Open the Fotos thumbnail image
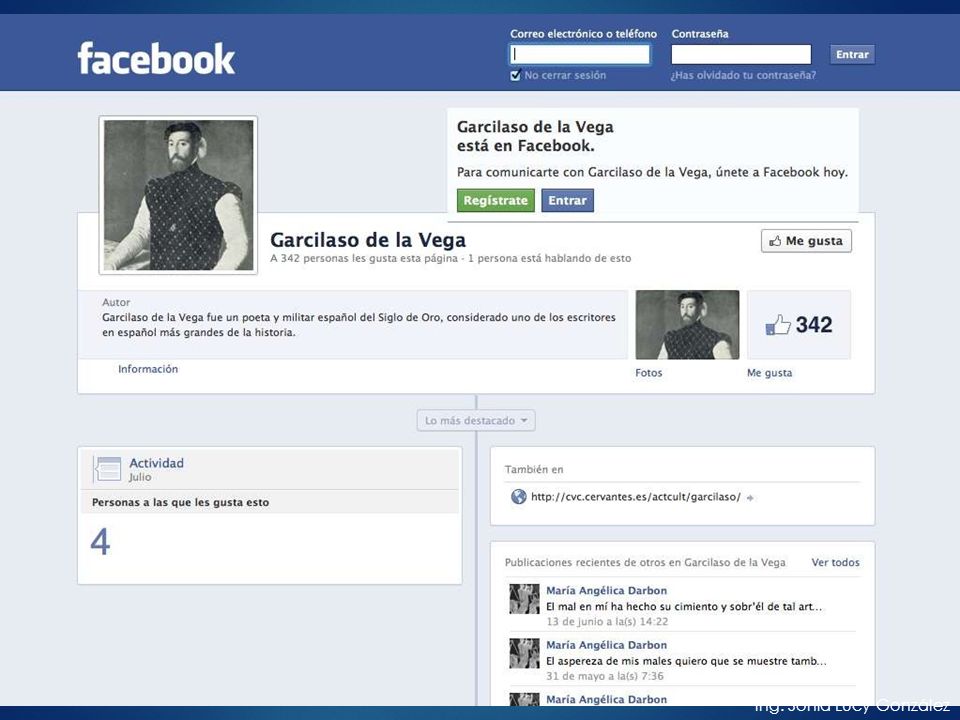 point(687,324)
